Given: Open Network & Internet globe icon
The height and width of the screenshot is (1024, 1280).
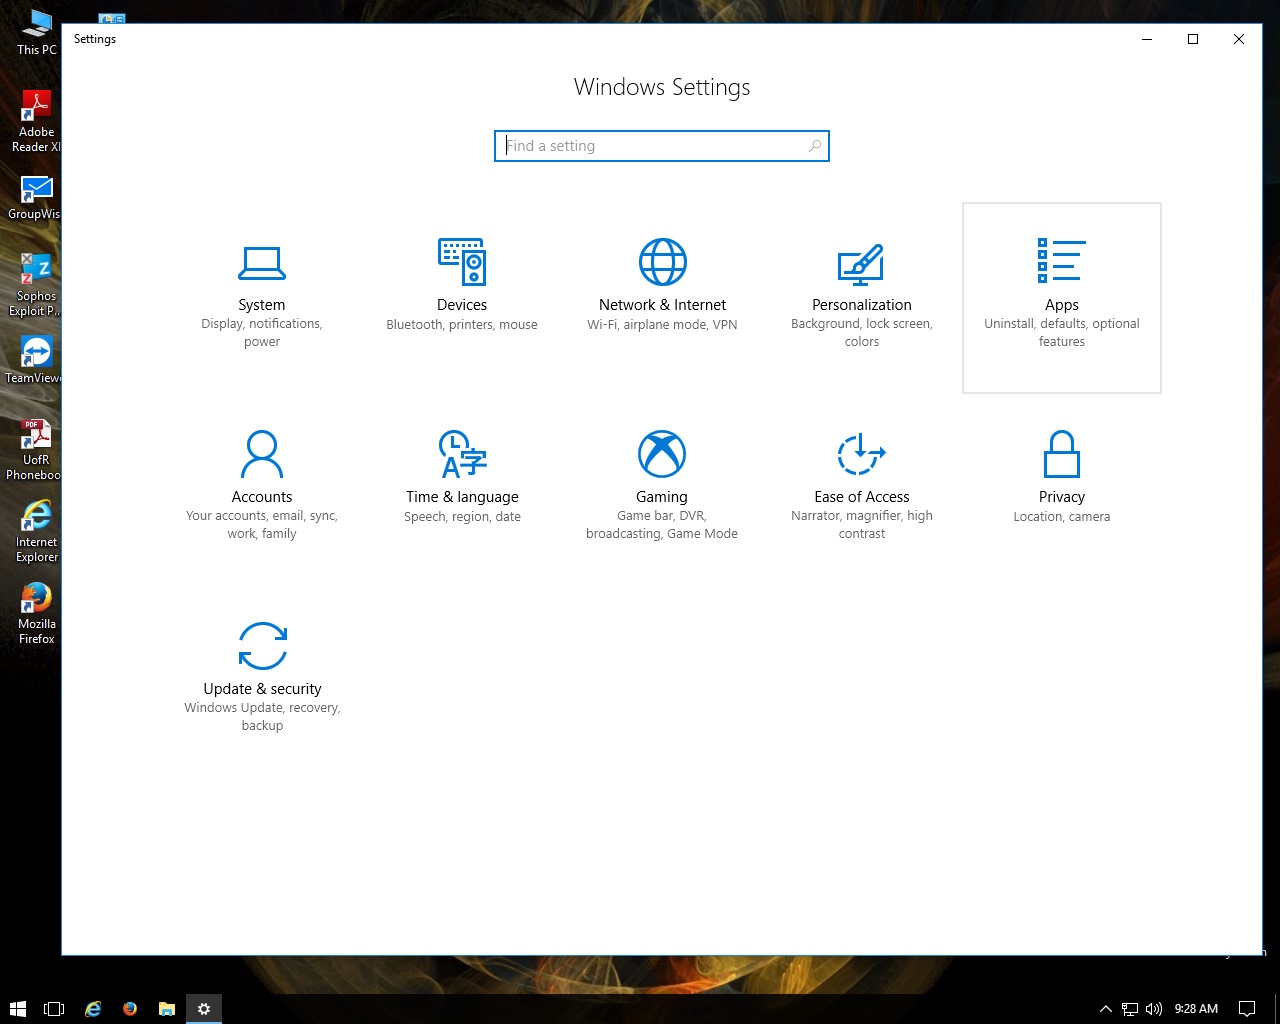Looking at the screenshot, I should pos(662,262).
